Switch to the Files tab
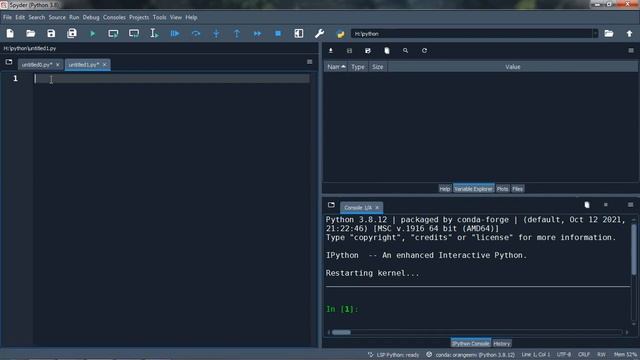The width and height of the screenshot is (640, 360). 518,189
